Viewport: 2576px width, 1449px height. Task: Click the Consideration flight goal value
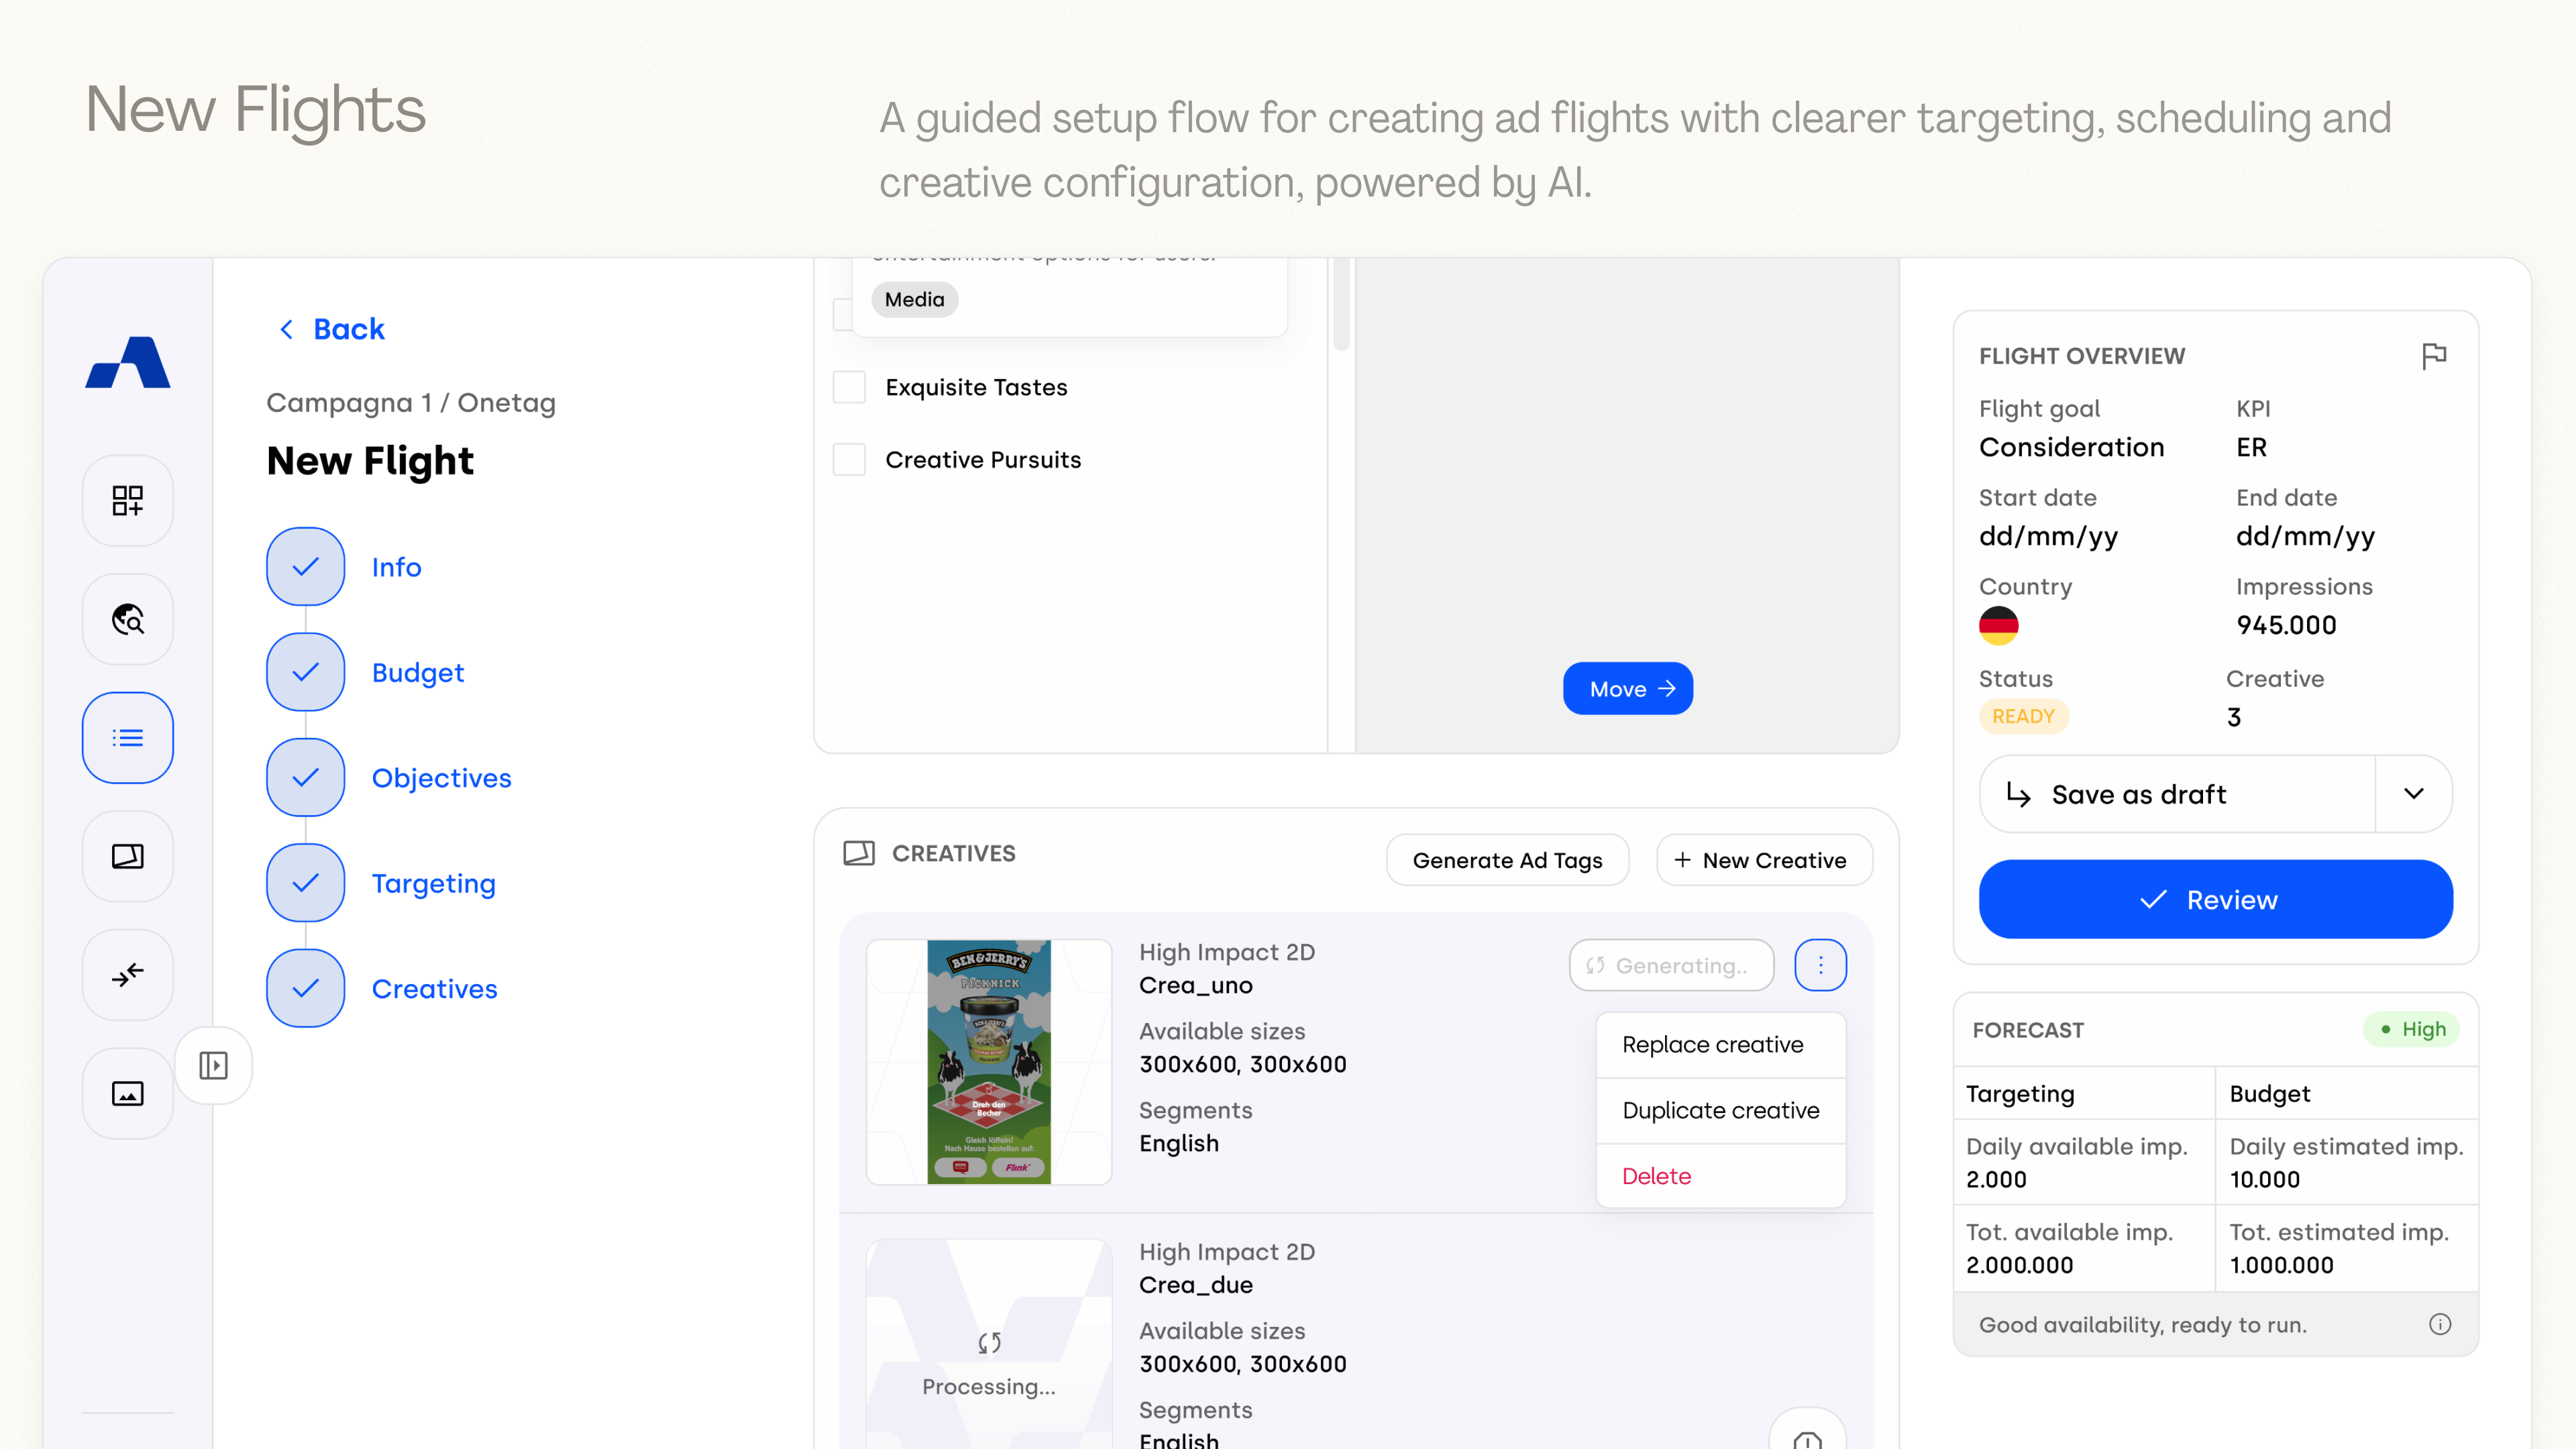(2072, 447)
